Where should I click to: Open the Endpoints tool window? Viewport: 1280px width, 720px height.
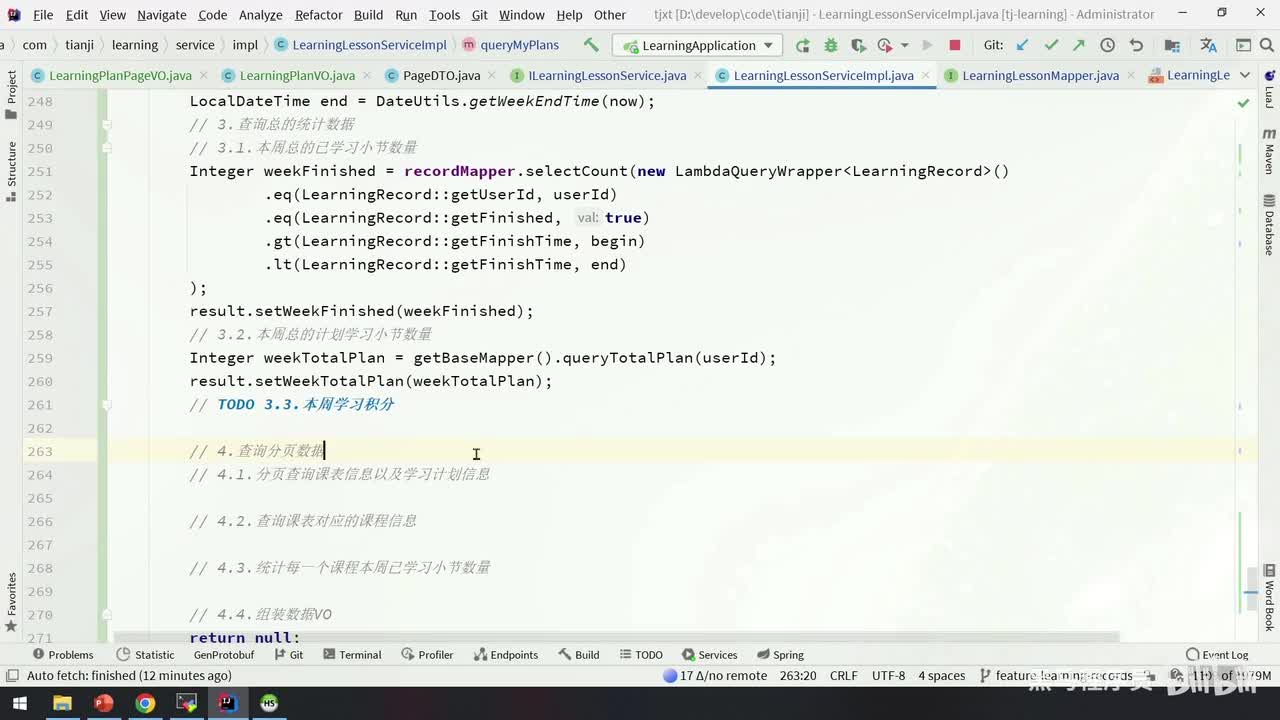[505, 655]
